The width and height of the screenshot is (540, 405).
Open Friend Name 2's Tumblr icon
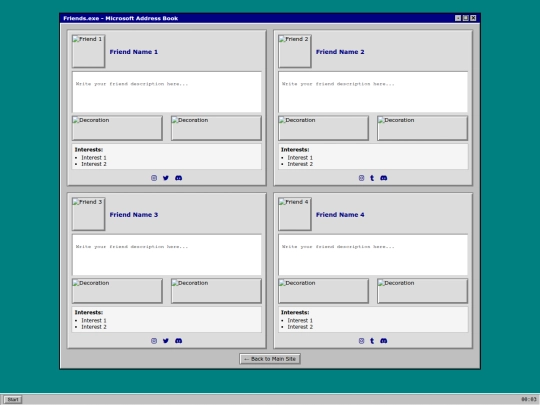click(x=372, y=178)
